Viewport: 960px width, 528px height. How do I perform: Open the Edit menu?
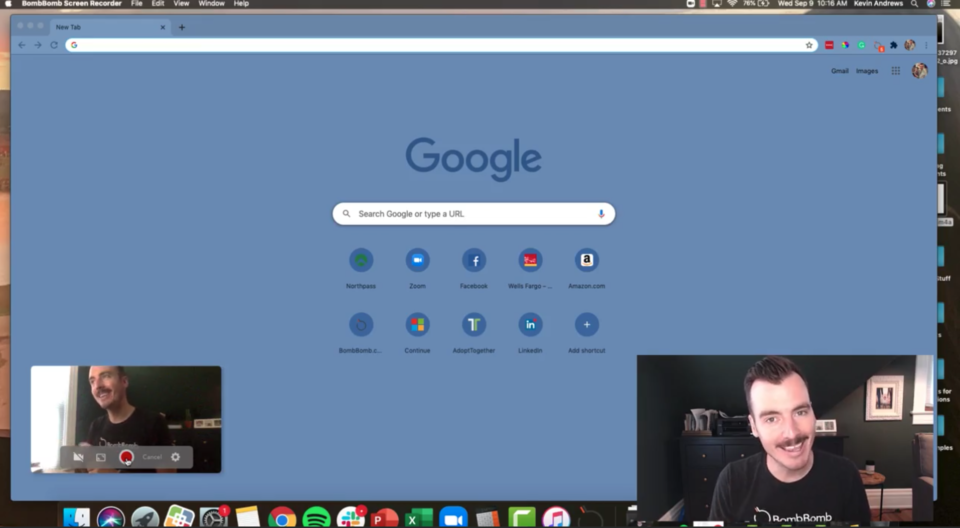158,4
